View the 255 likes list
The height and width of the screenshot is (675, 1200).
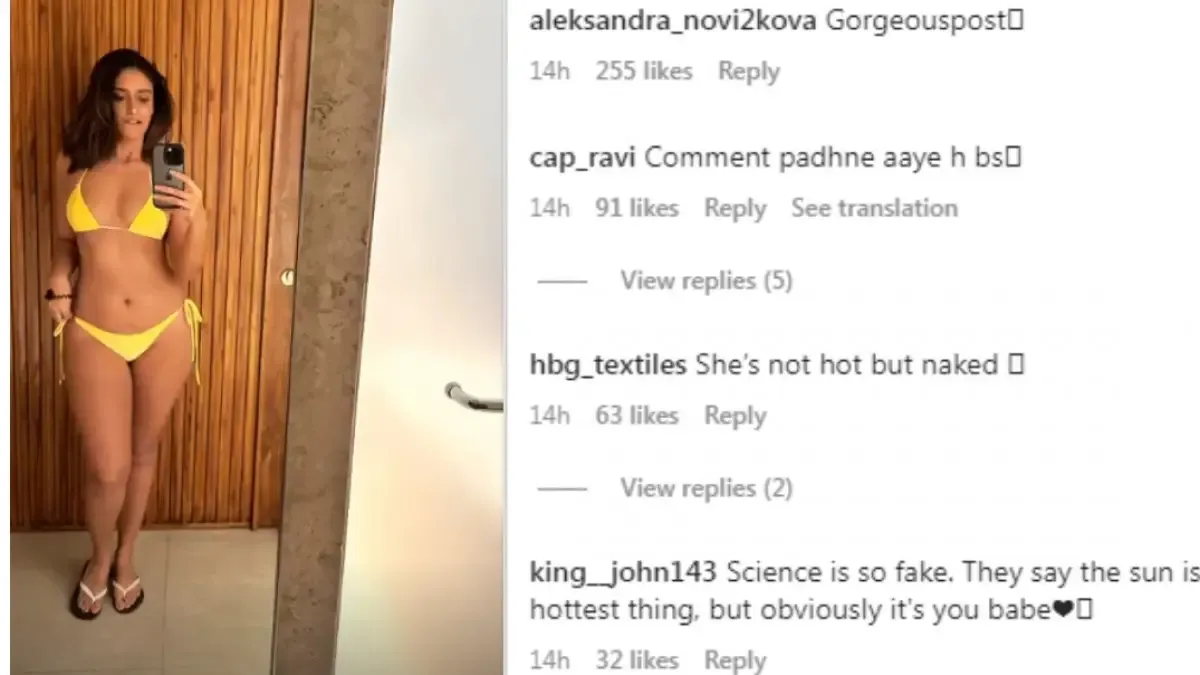(644, 72)
